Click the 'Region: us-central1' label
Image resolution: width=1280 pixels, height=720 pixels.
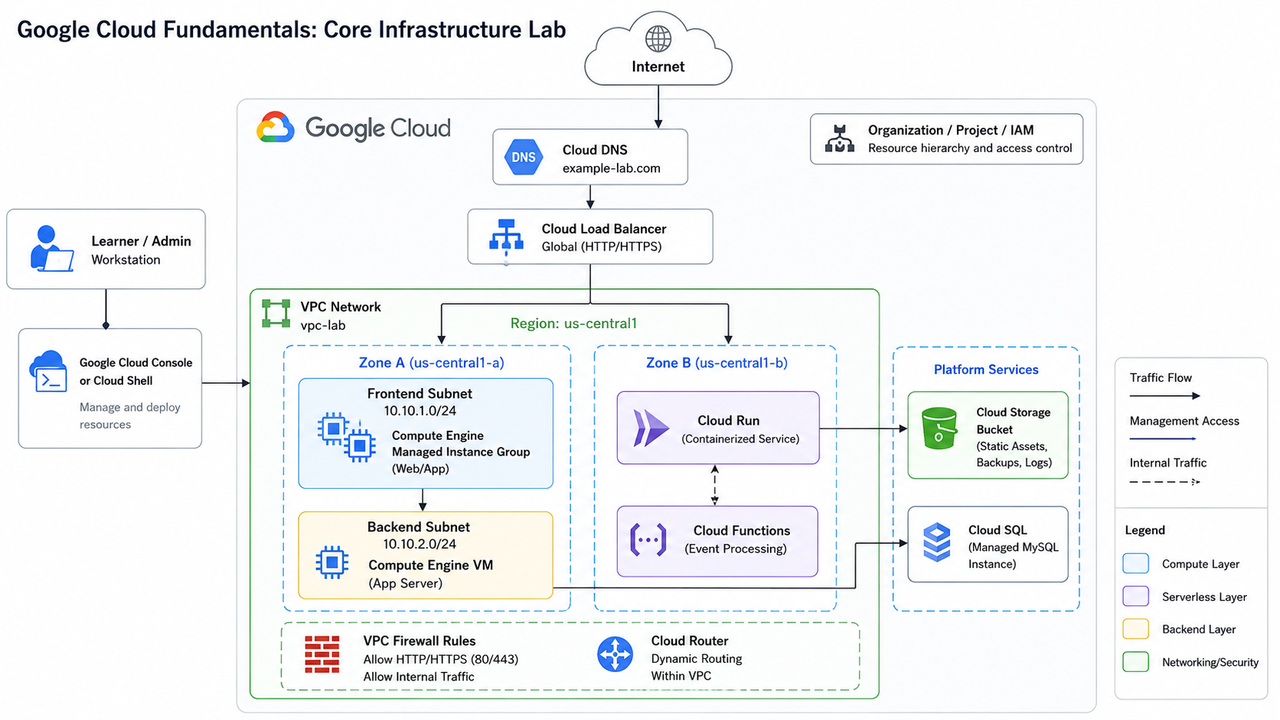pos(574,323)
